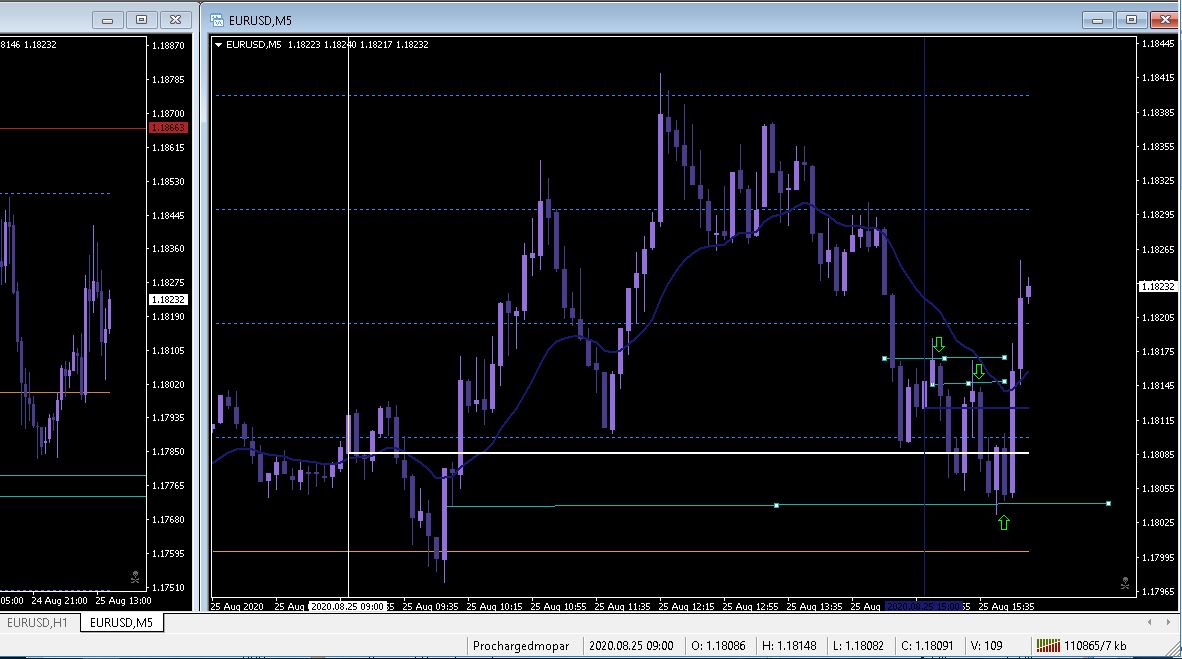Select the orange horizontal line on M5 chart

[620, 551]
